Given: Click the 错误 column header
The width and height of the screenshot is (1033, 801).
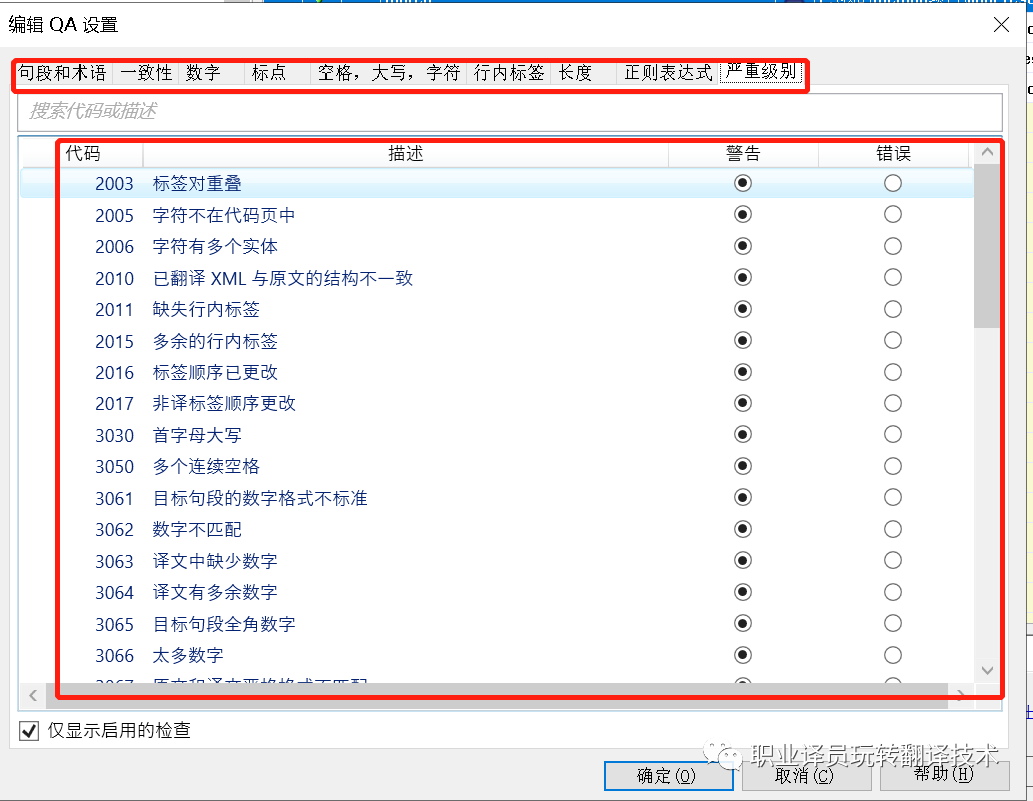Looking at the screenshot, I should [893, 153].
